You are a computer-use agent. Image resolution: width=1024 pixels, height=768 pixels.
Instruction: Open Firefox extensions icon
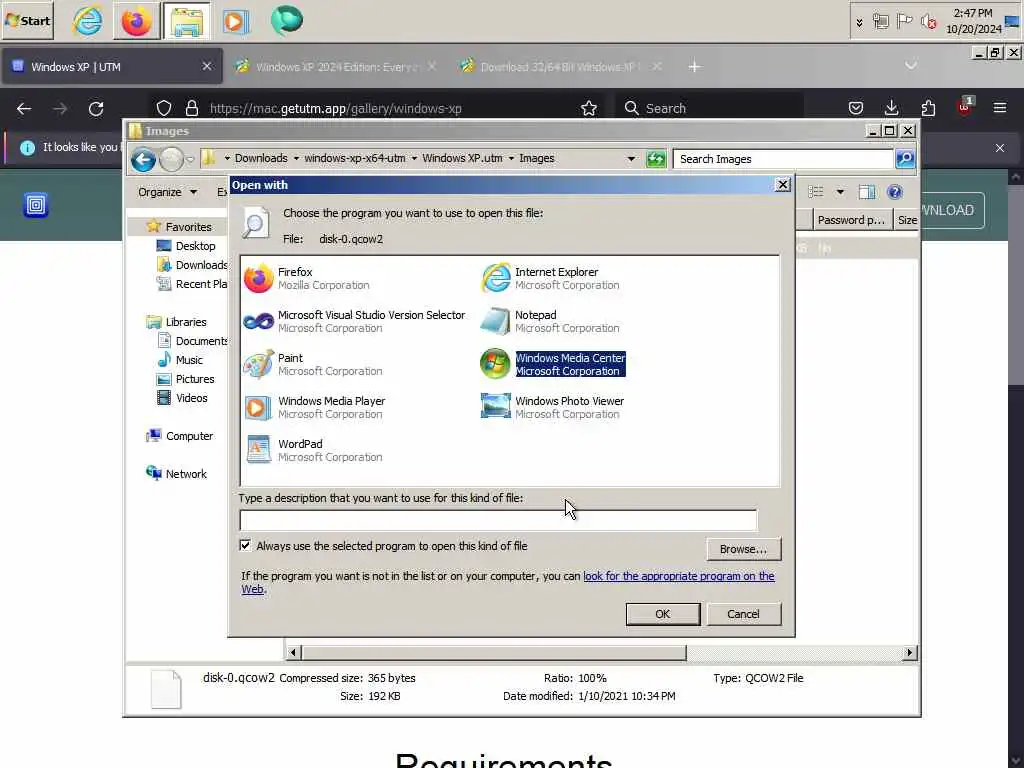(x=927, y=108)
